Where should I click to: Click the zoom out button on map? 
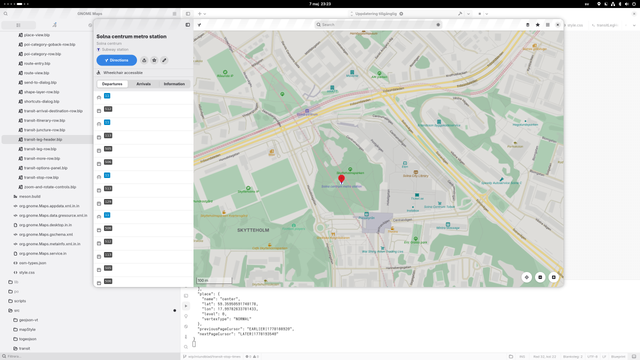(540, 277)
